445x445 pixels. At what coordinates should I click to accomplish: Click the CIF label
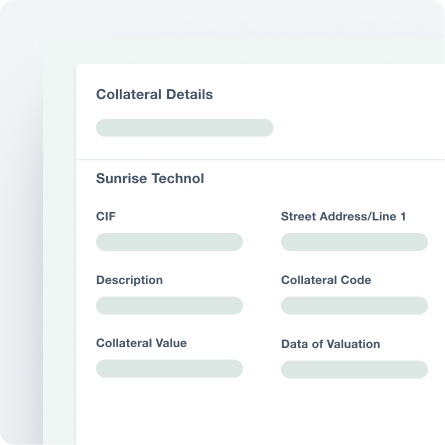point(106,216)
